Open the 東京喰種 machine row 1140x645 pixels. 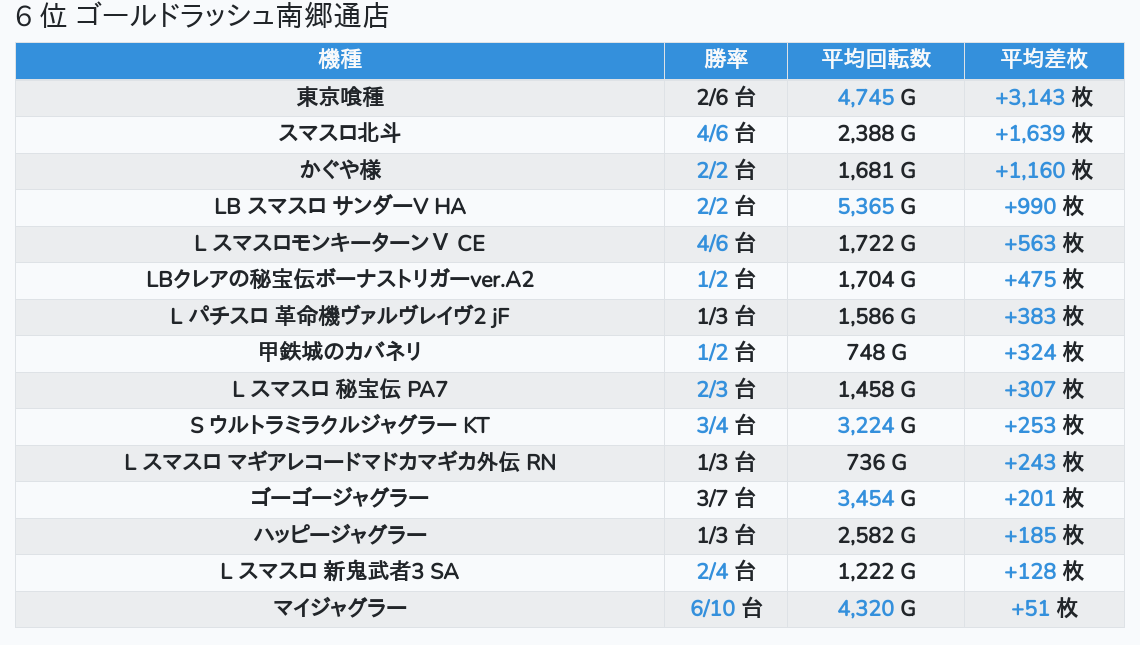[x=340, y=97]
